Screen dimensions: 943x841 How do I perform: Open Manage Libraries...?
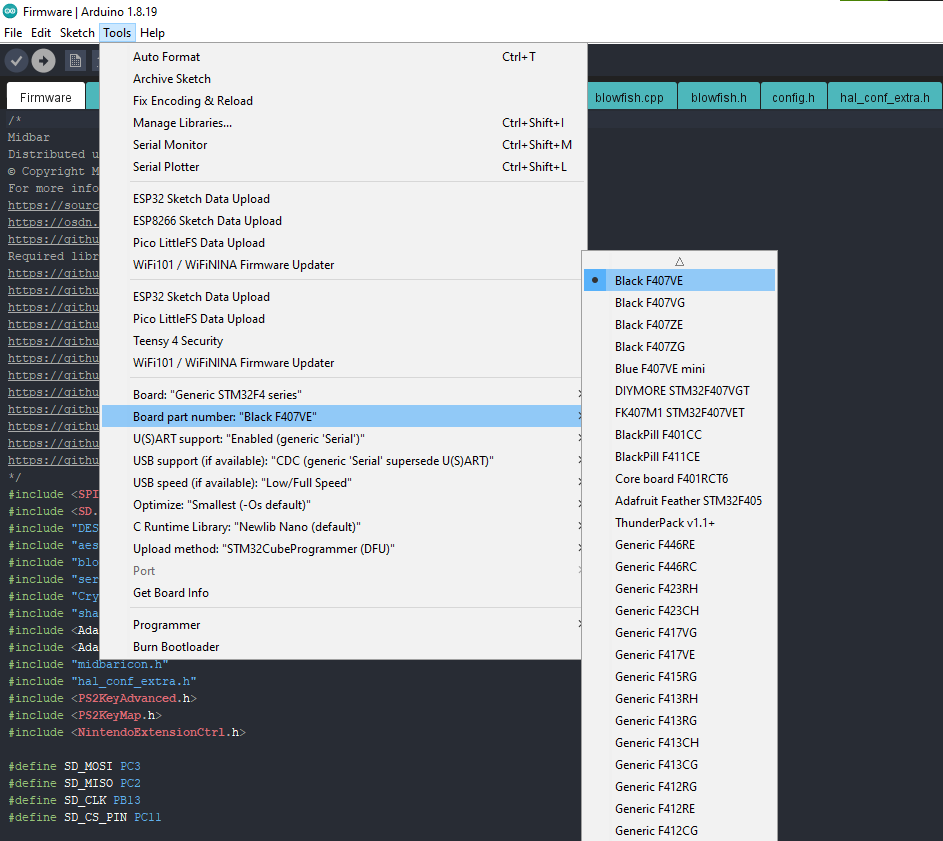coord(341,123)
